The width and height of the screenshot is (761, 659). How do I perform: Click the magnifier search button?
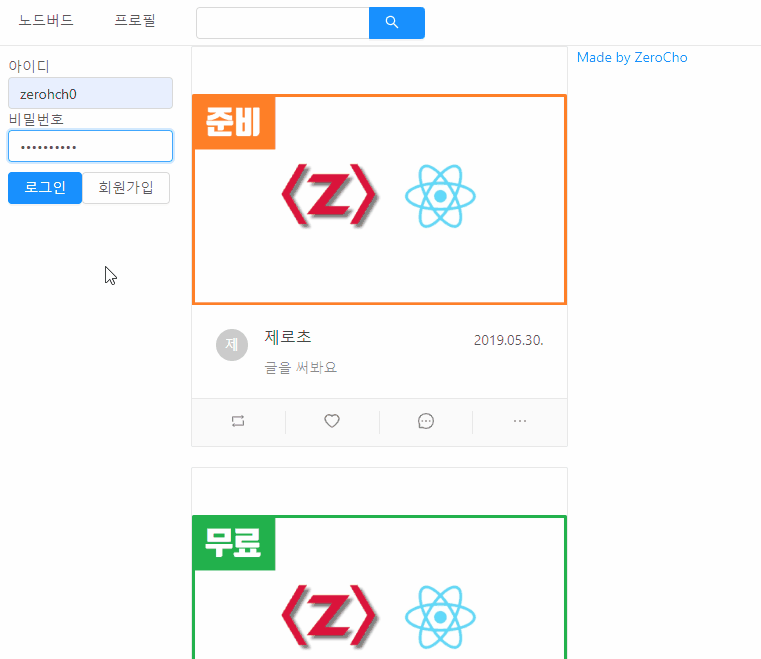click(397, 23)
